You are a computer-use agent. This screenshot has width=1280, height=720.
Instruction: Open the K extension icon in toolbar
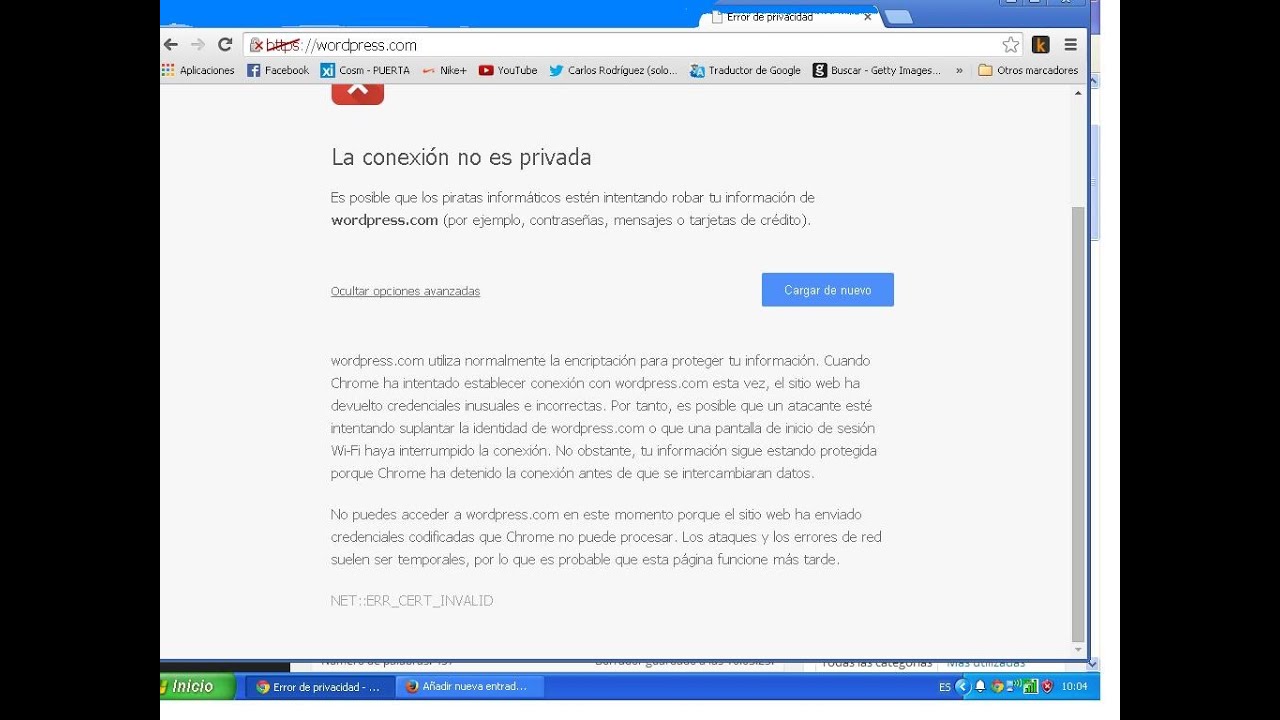coord(1041,45)
